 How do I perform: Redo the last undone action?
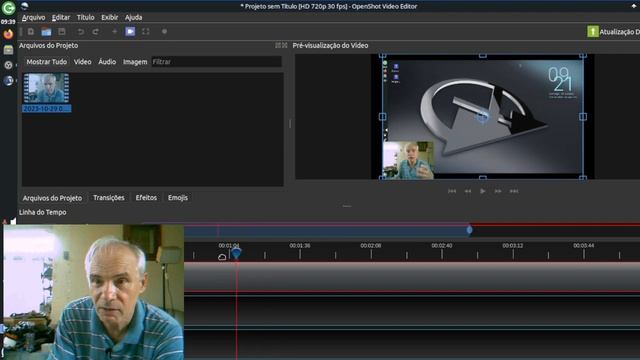[x=96, y=31]
